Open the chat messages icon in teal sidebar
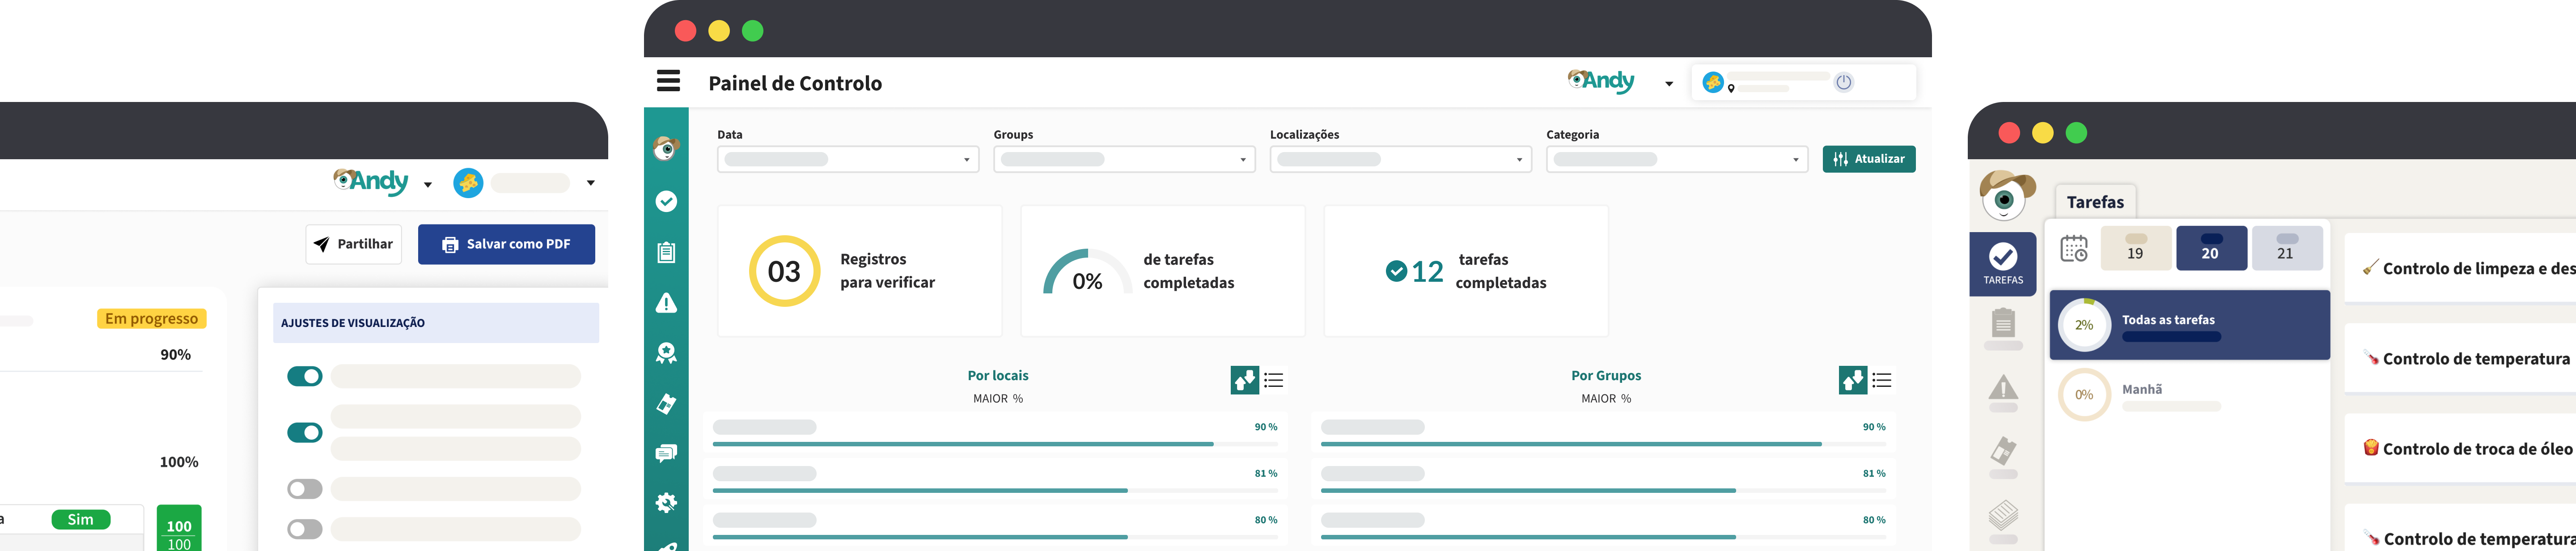 pyautogui.click(x=666, y=453)
